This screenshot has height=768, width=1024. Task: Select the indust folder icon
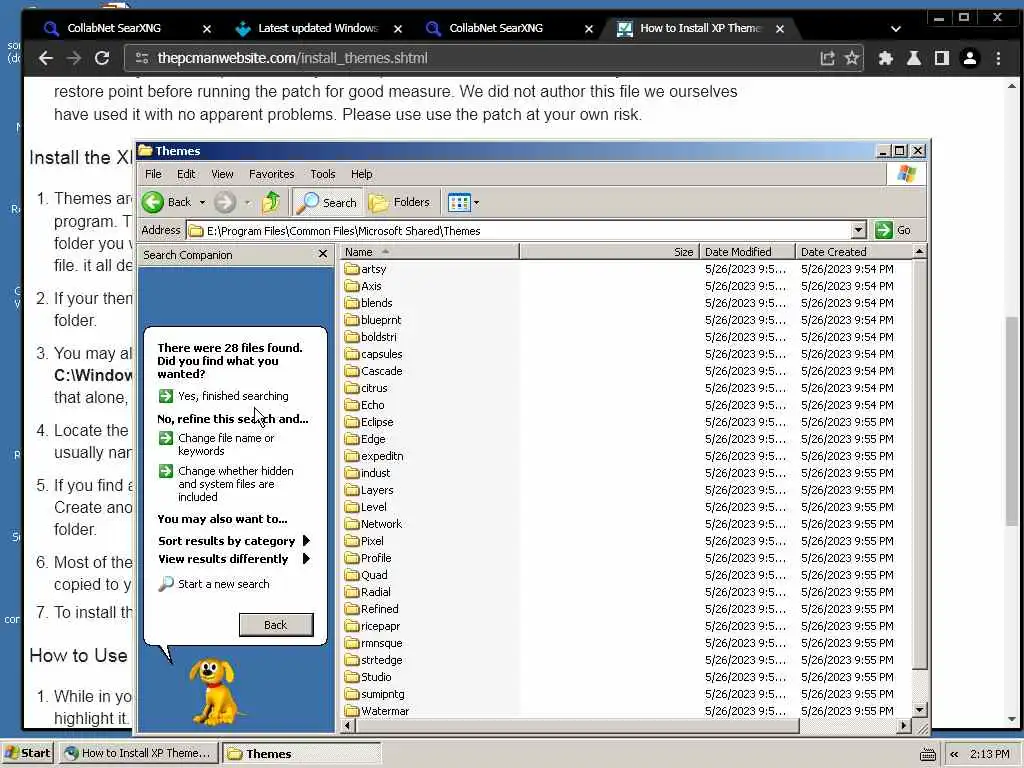click(x=352, y=472)
